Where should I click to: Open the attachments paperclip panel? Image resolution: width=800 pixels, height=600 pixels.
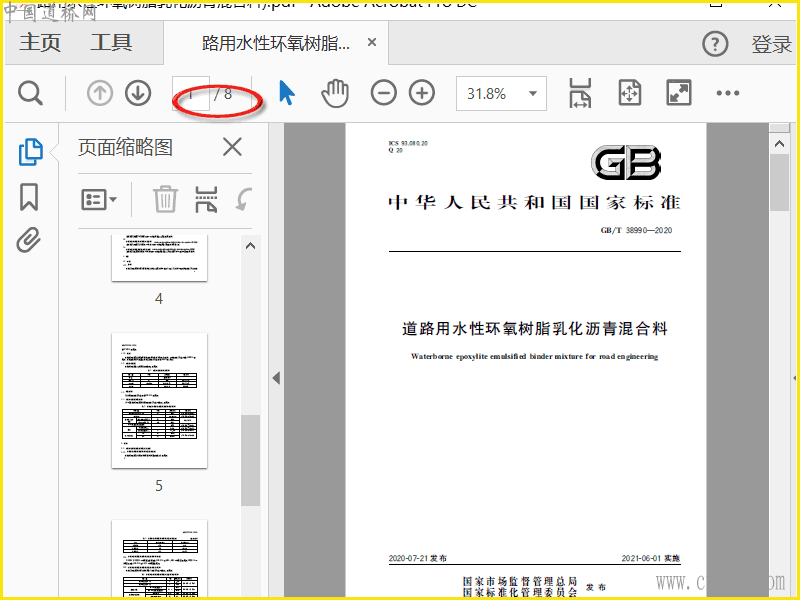pos(29,240)
